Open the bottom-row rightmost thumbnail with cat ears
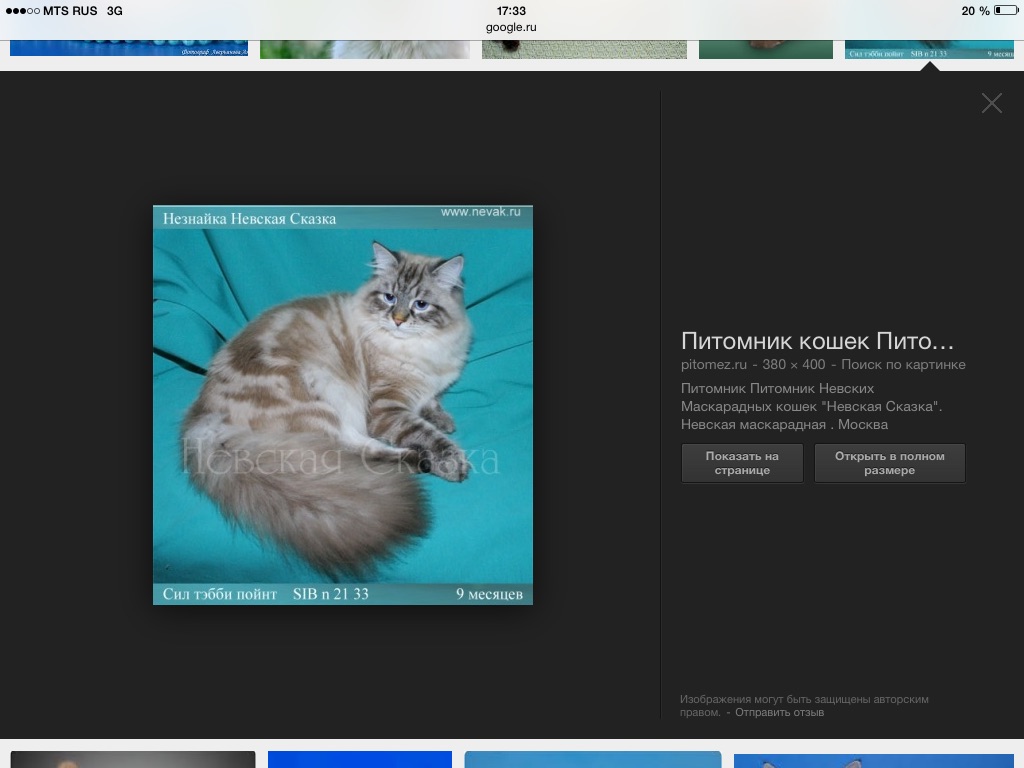Screen dimensions: 1024x768 pos(873,760)
